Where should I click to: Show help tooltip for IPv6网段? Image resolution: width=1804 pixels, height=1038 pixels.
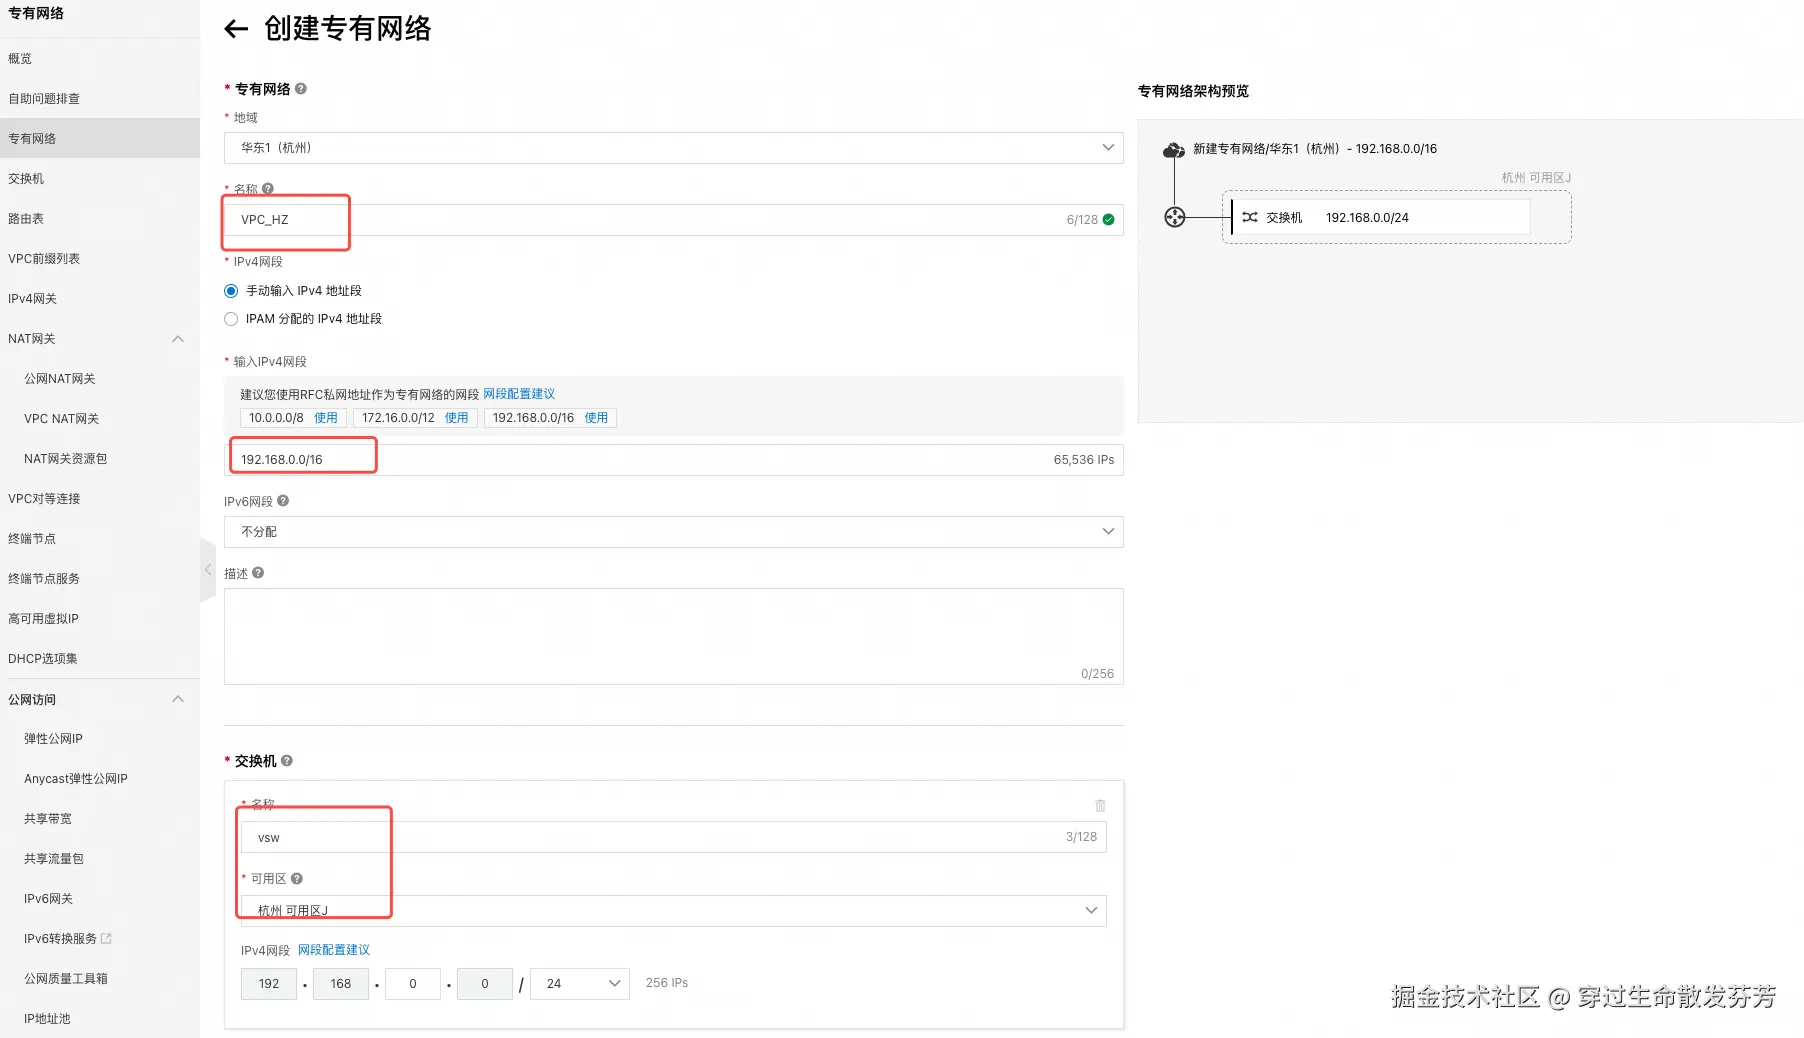[x=283, y=501]
